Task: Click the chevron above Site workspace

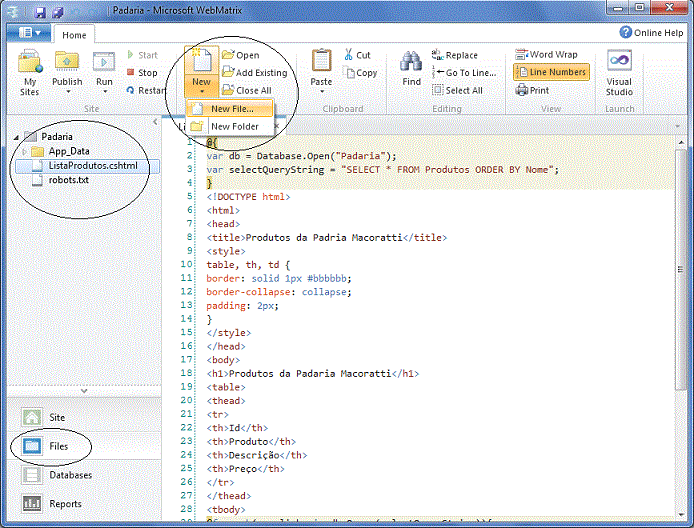Action: click(84, 391)
